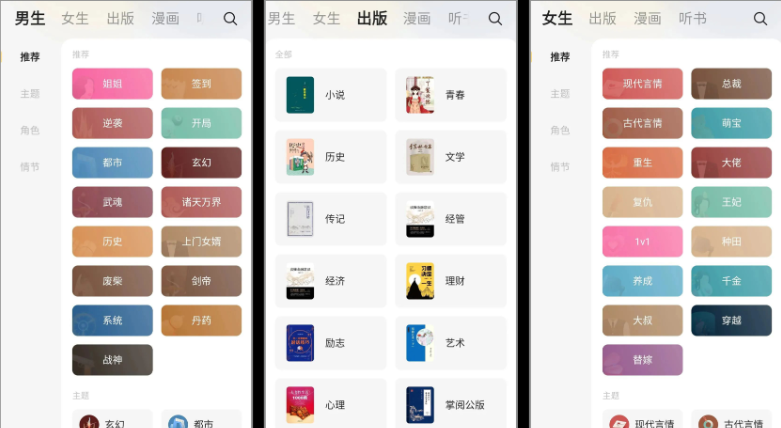The height and width of the screenshot is (428, 781).
Task: Open the 心理 red book cover card
Action: click(331, 405)
